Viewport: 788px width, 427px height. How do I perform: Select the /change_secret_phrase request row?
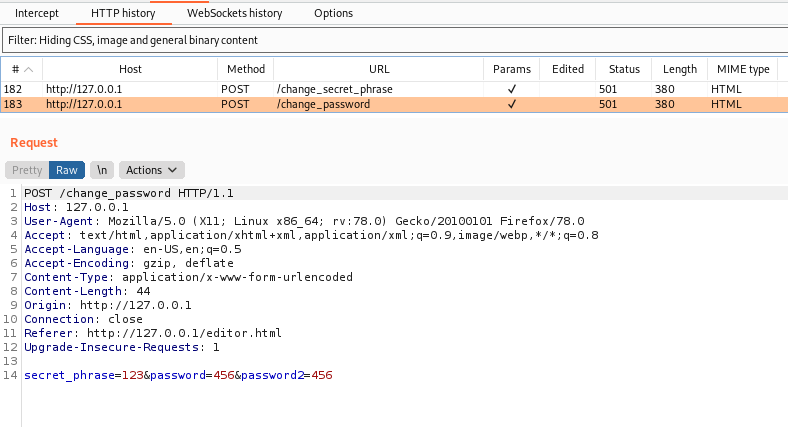pos(394,89)
